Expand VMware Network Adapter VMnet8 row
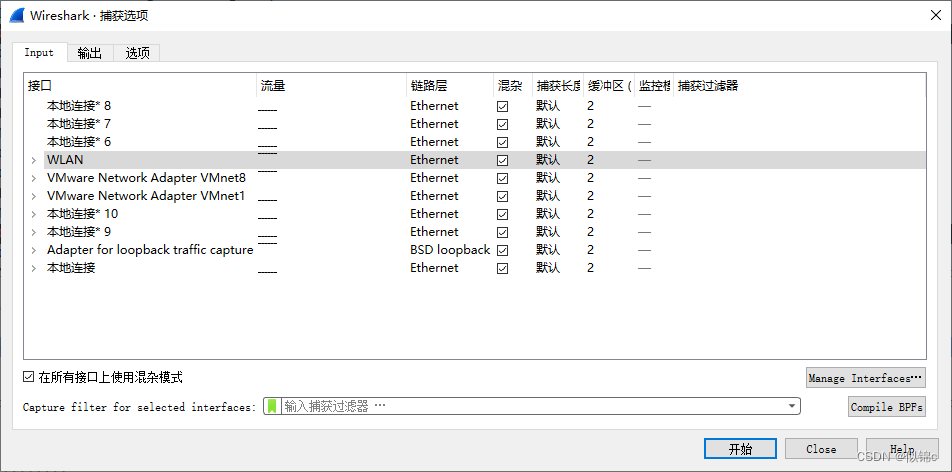 click(x=34, y=179)
